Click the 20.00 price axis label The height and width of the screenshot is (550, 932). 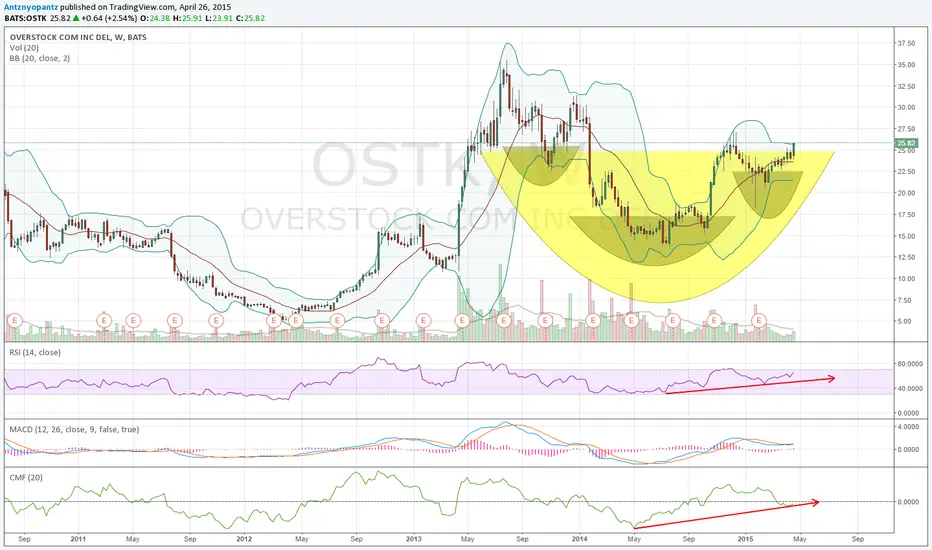[906, 193]
